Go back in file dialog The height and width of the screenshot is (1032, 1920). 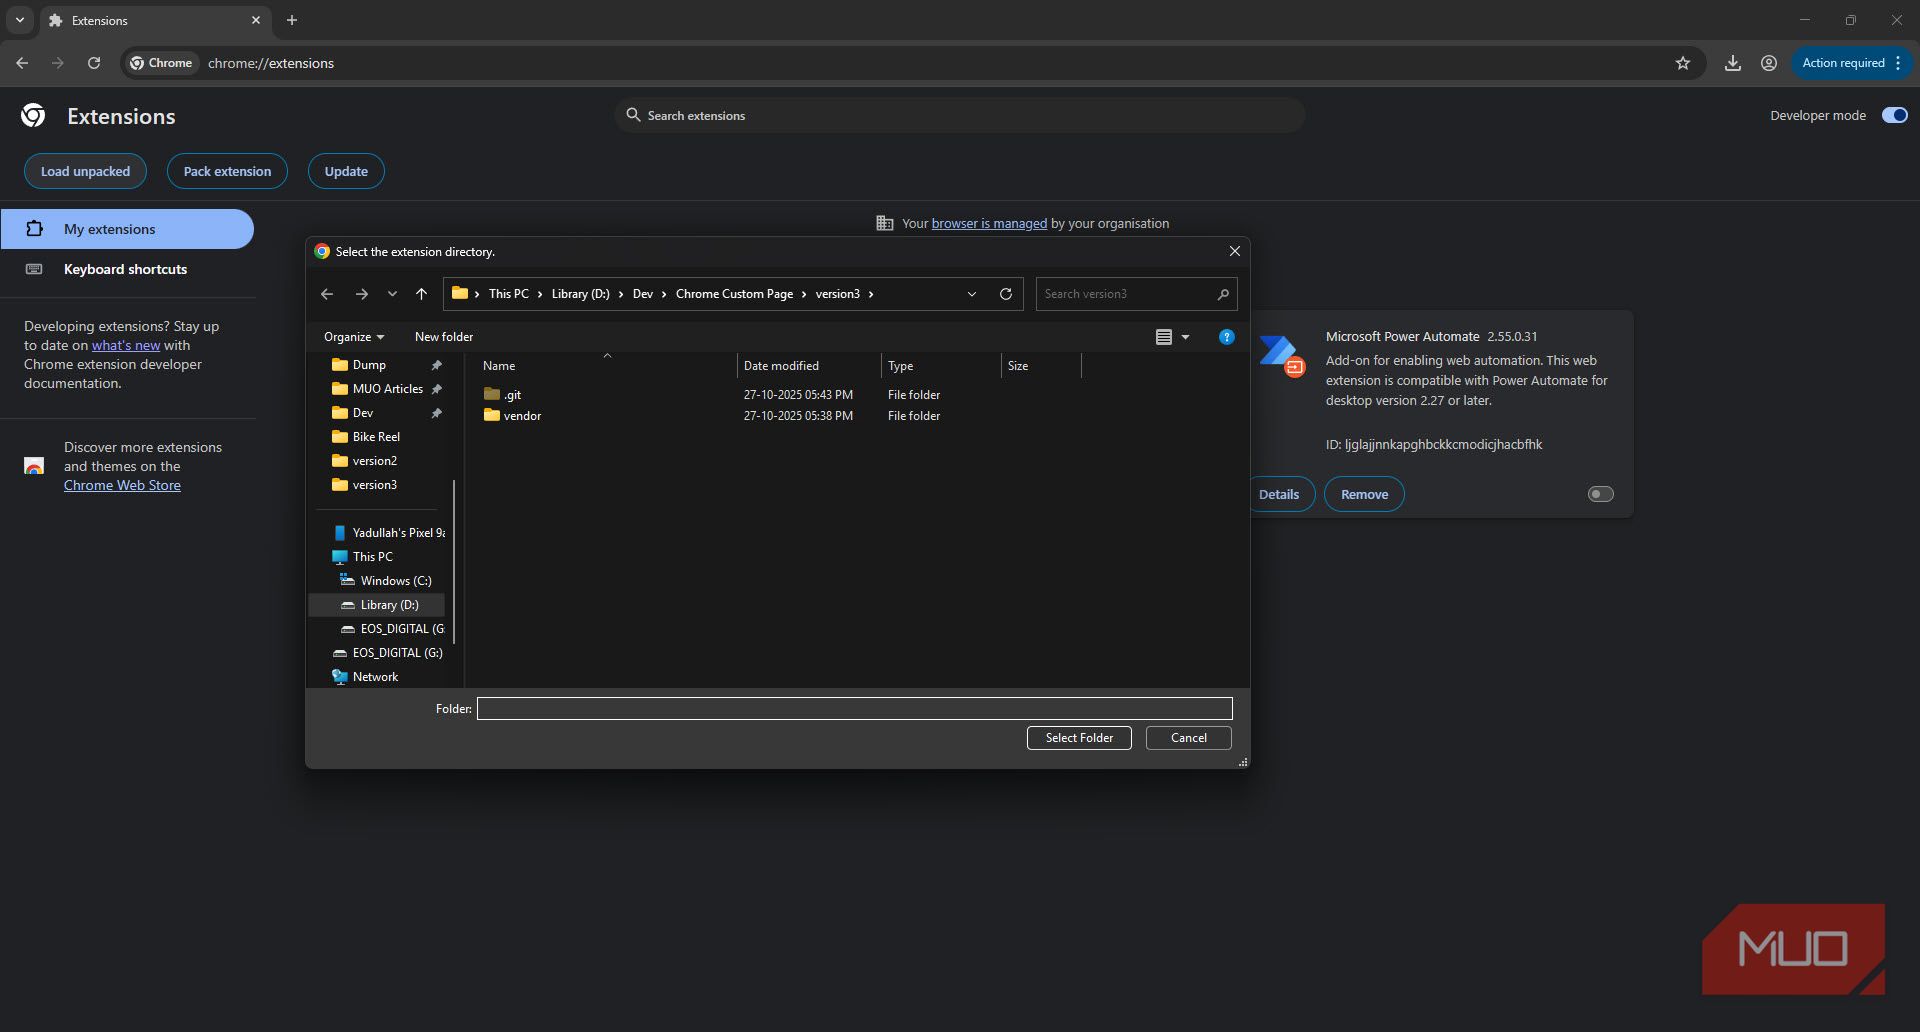(x=327, y=294)
